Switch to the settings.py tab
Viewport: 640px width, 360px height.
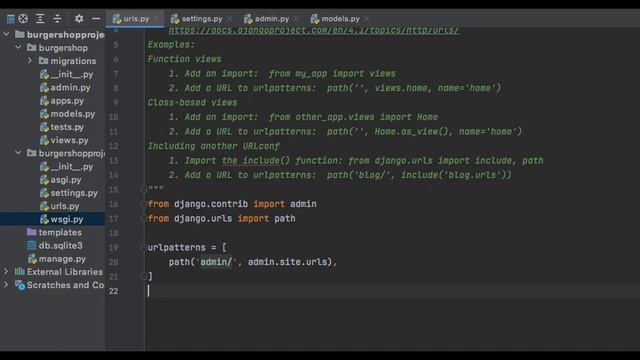(x=202, y=19)
